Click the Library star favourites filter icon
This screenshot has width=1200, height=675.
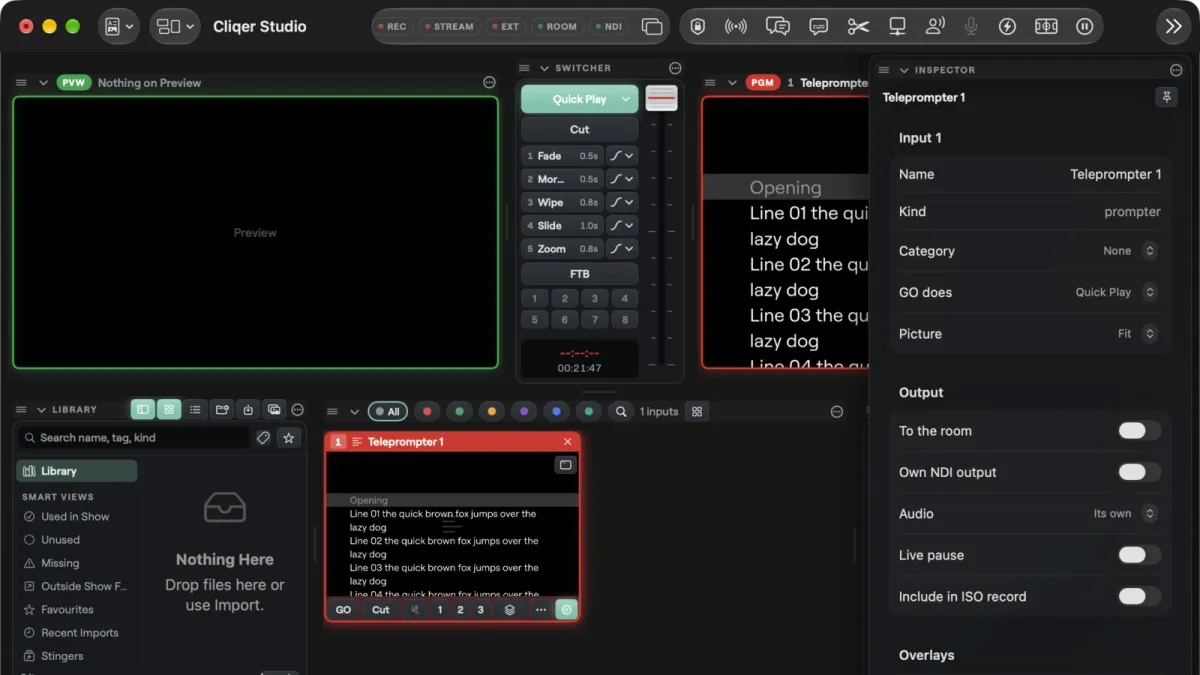point(289,438)
